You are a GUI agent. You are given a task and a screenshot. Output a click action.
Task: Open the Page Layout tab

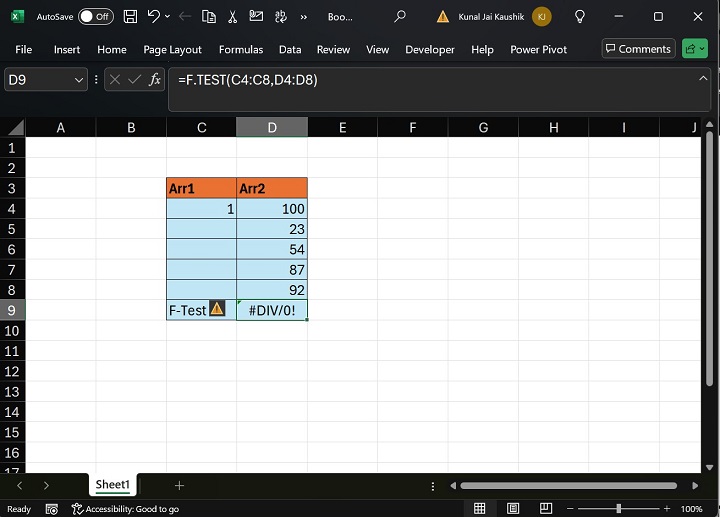click(172, 50)
